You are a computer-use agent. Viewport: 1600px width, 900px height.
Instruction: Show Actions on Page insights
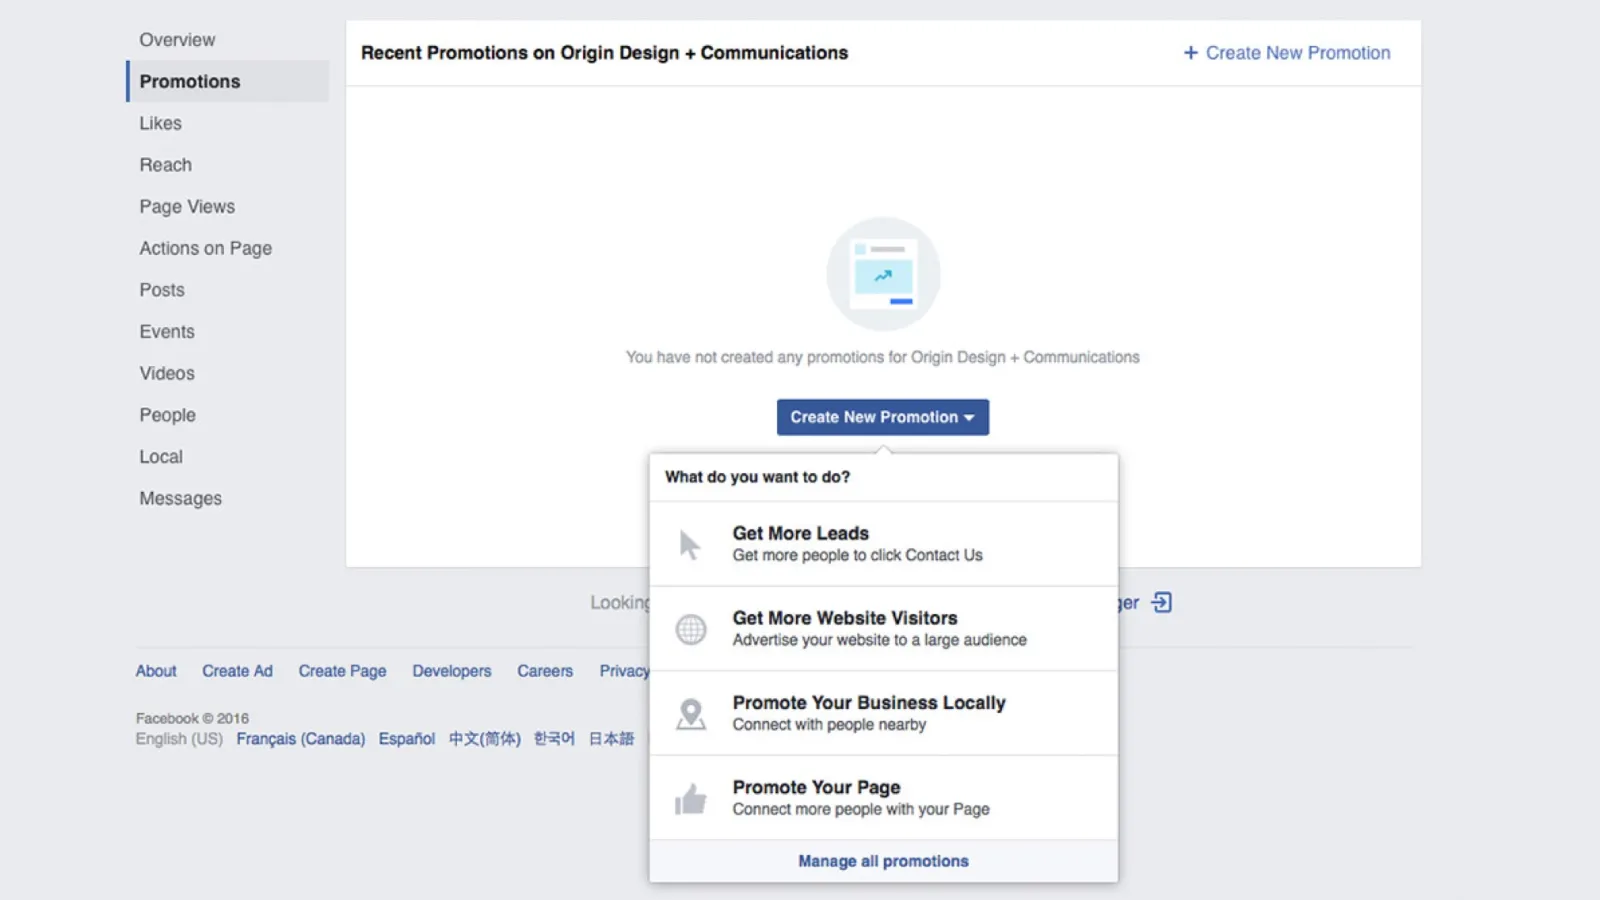[205, 248]
